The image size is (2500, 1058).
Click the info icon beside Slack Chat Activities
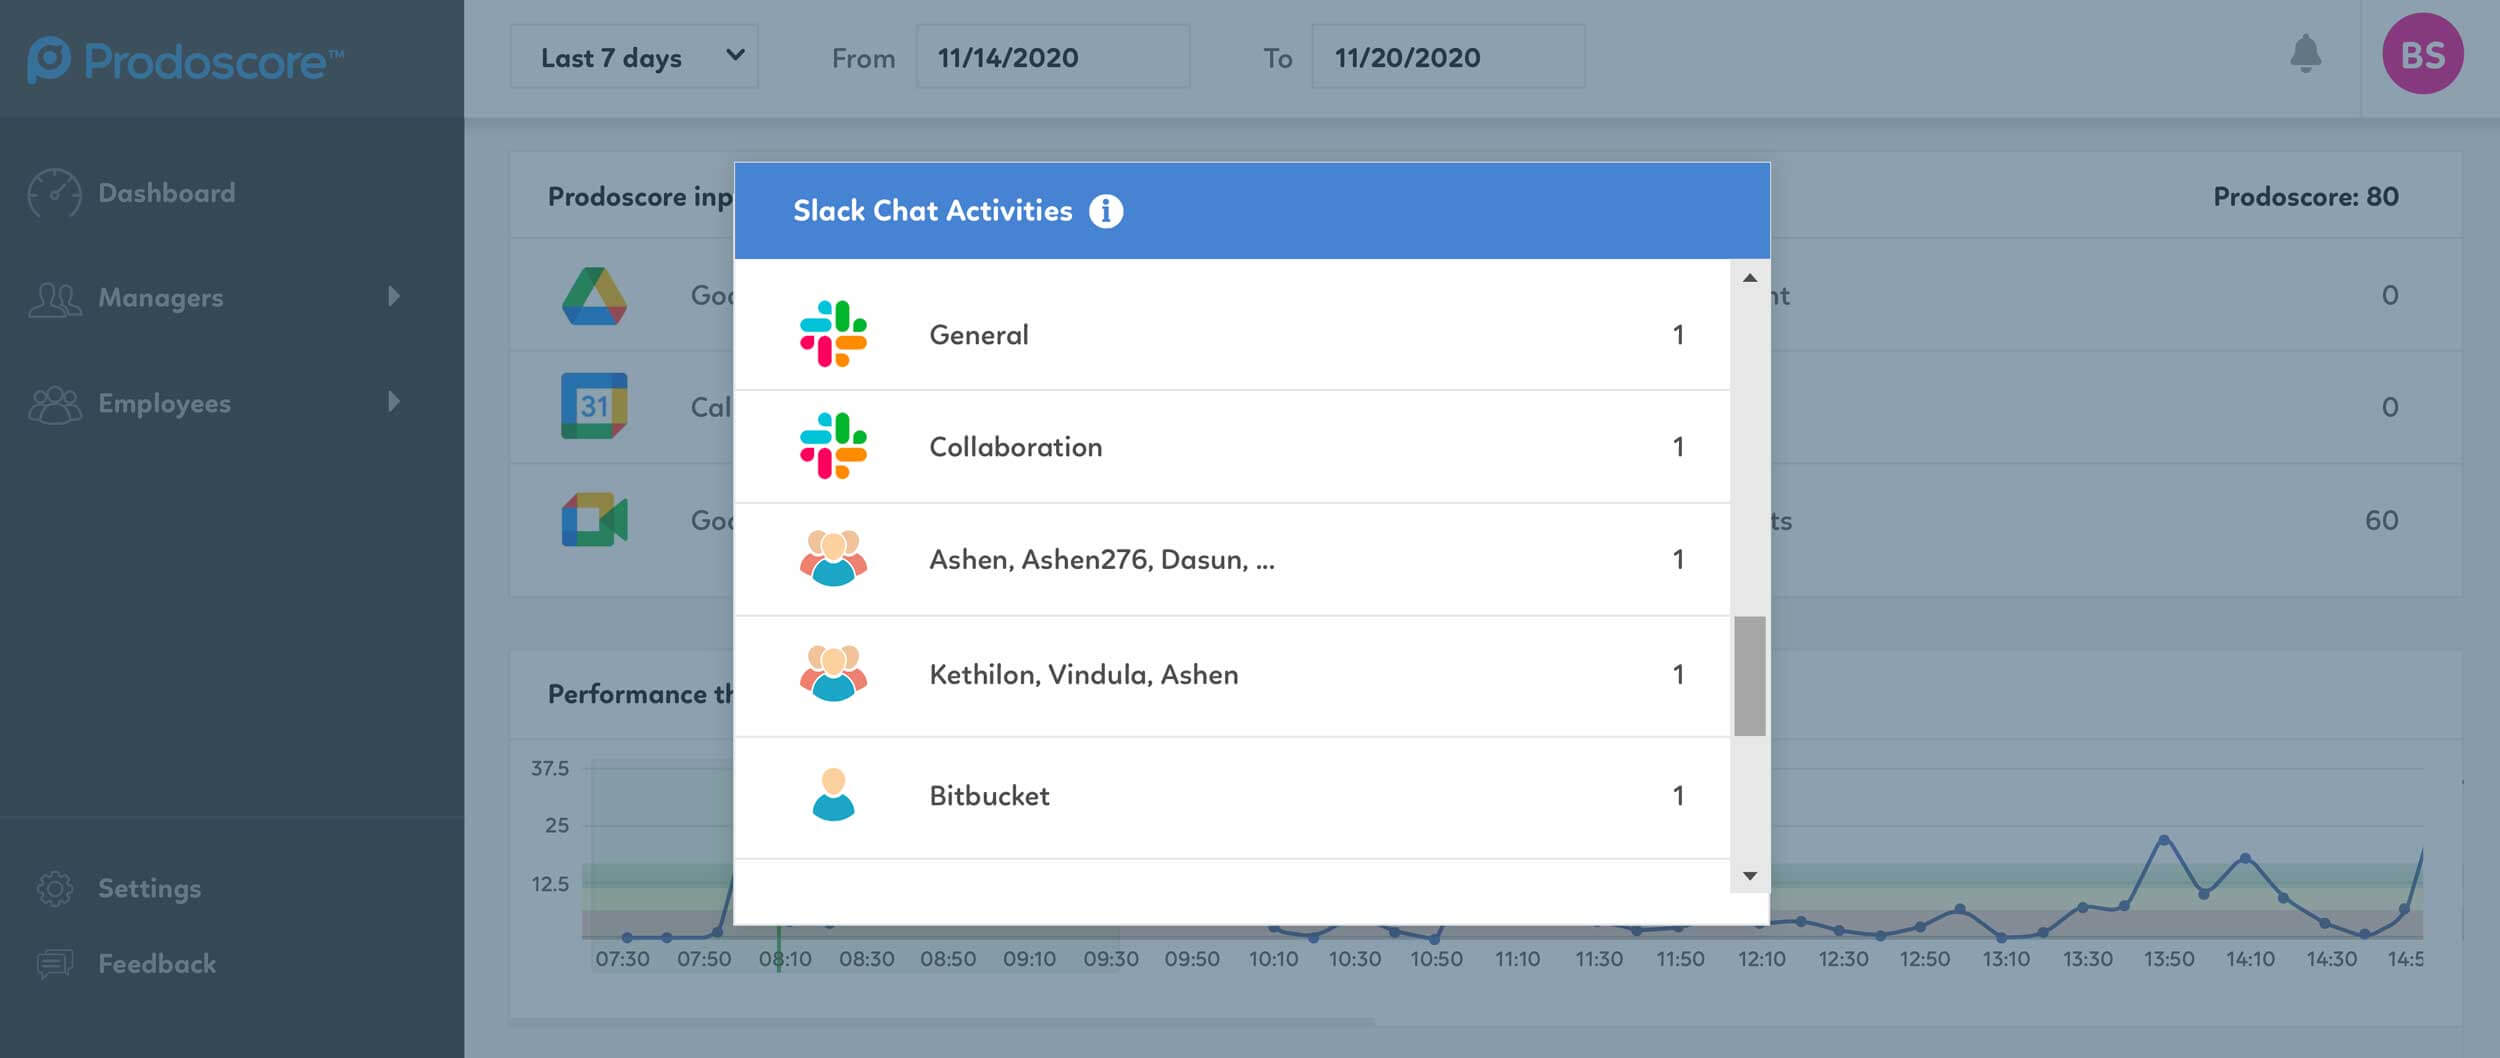point(1105,211)
